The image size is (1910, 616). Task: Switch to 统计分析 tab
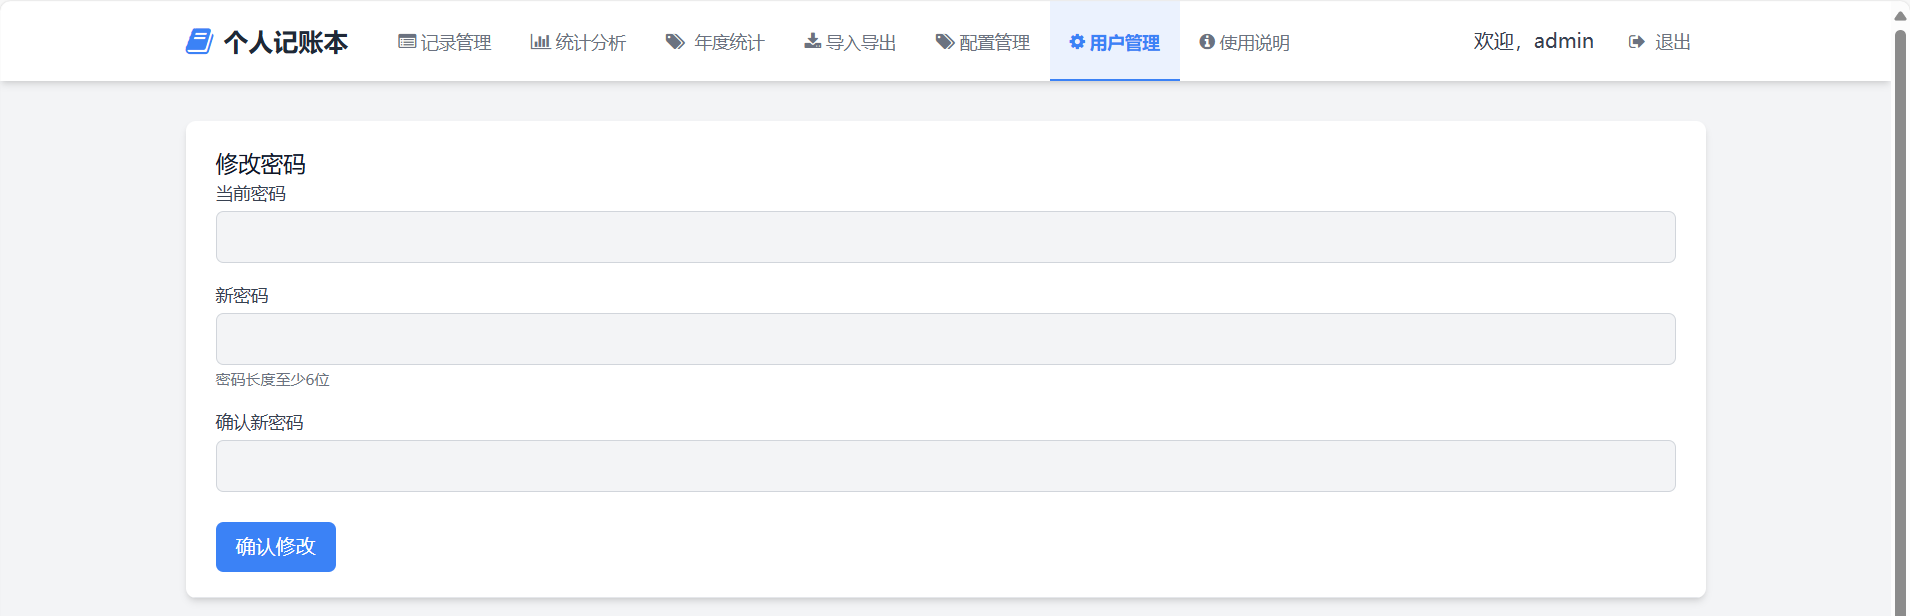pos(578,42)
